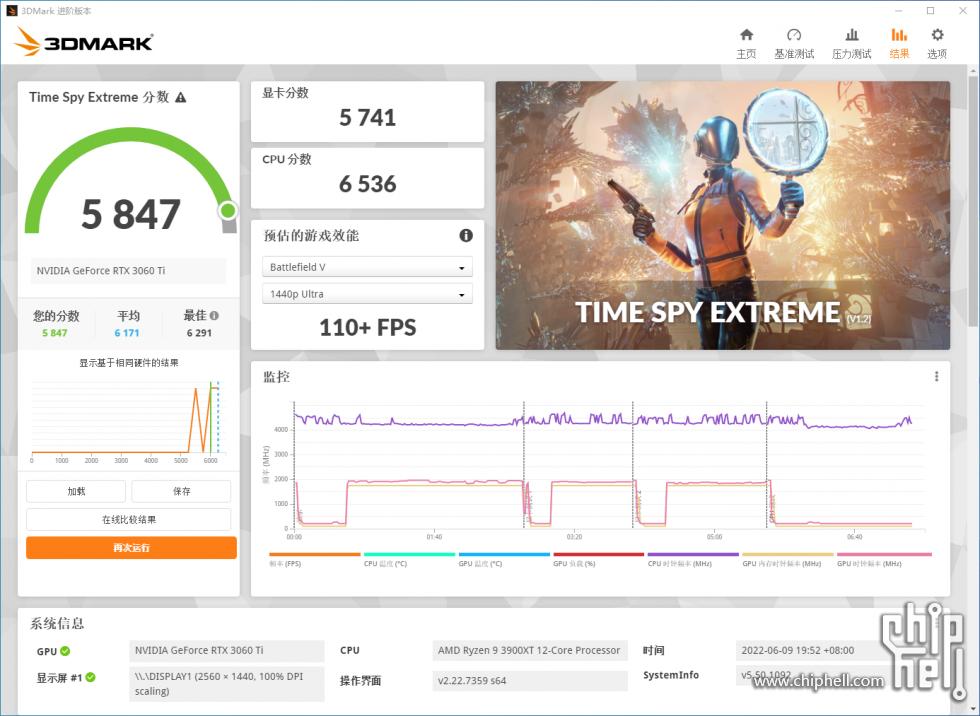Toggle the CPU 时钟频率 purple legend series
980x716 pixels.
693,559
